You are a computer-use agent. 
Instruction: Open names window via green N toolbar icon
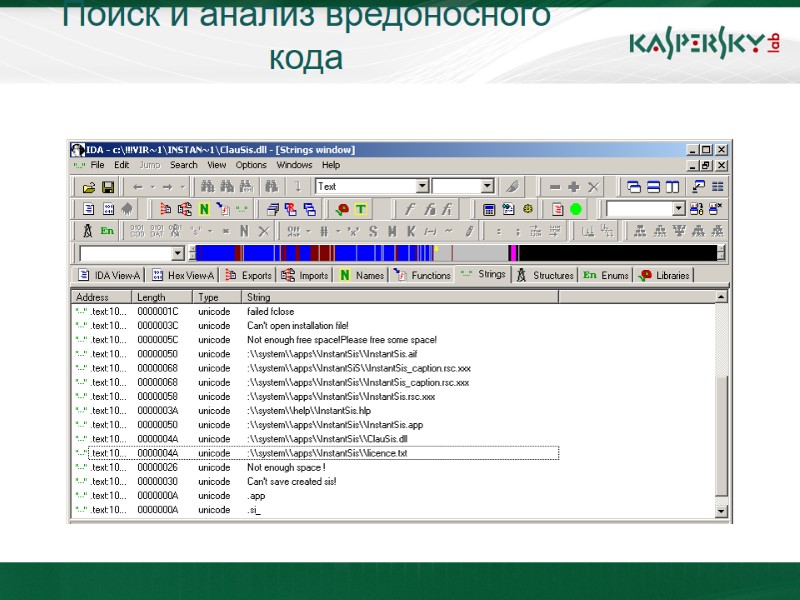point(204,209)
